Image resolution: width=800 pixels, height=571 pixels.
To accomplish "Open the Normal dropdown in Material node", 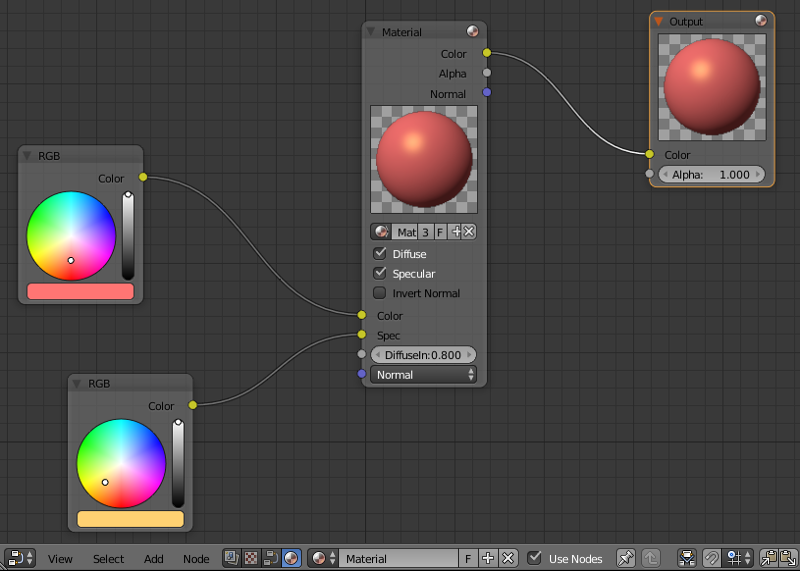I will click(x=423, y=375).
